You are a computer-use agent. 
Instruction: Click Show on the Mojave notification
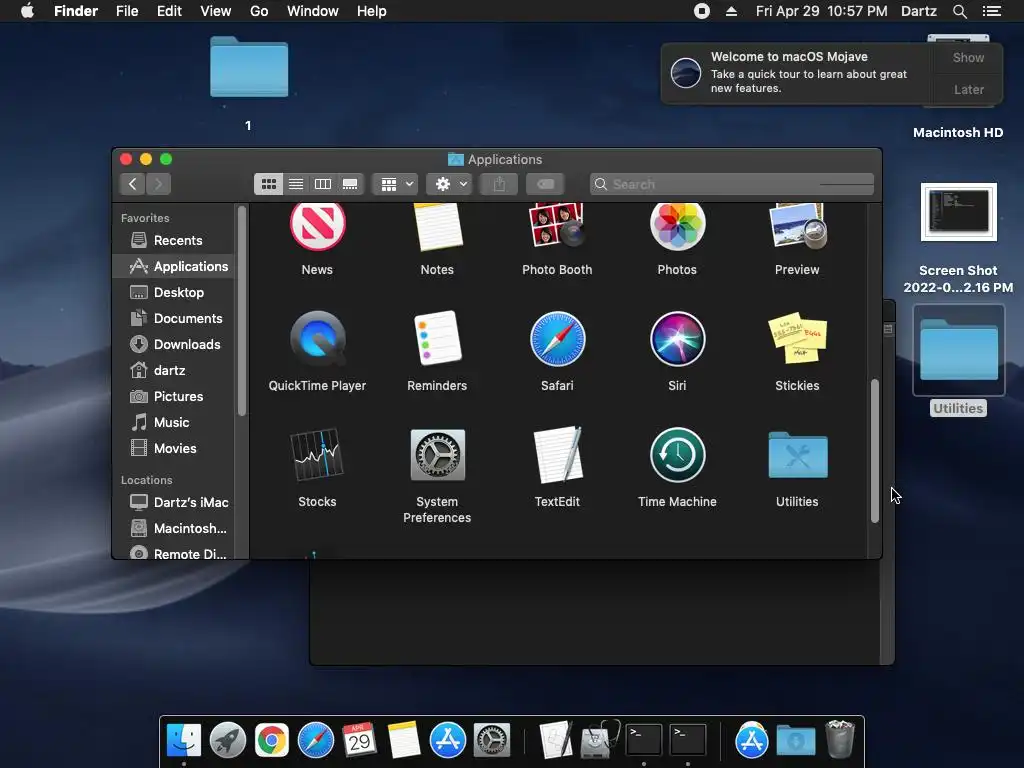coord(968,57)
